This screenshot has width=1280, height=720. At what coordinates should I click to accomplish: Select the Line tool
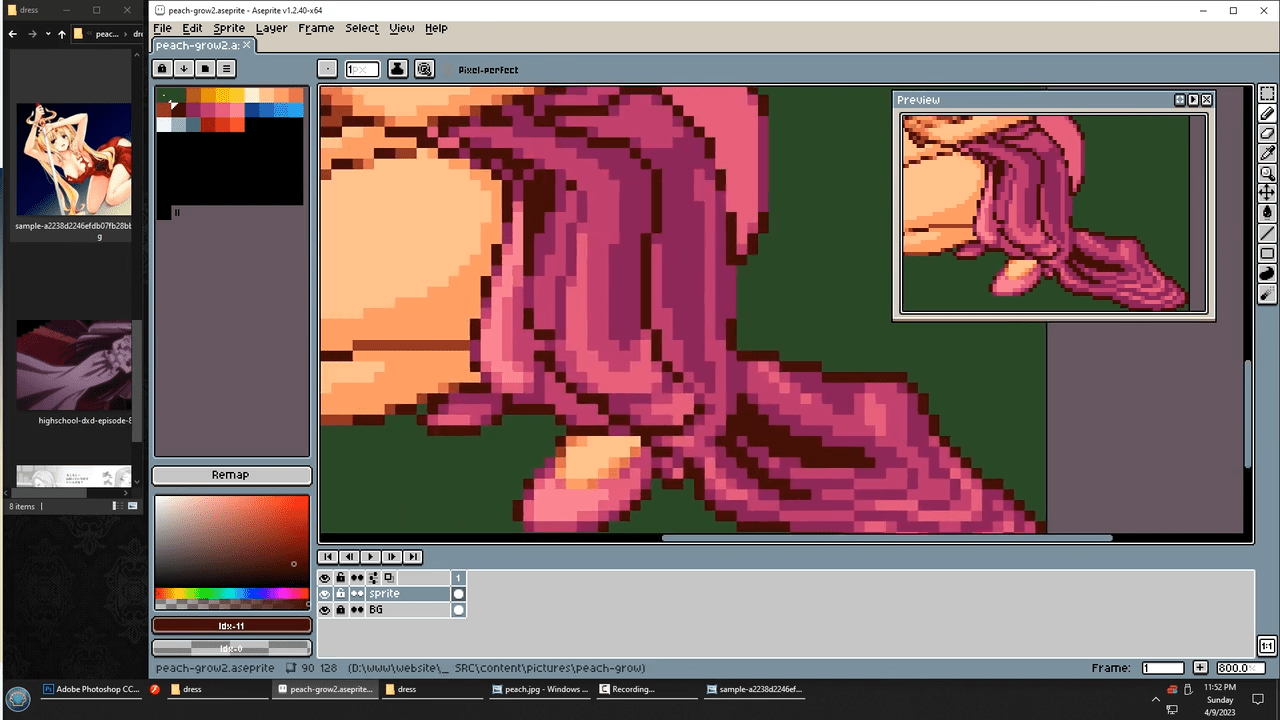[1267, 233]
